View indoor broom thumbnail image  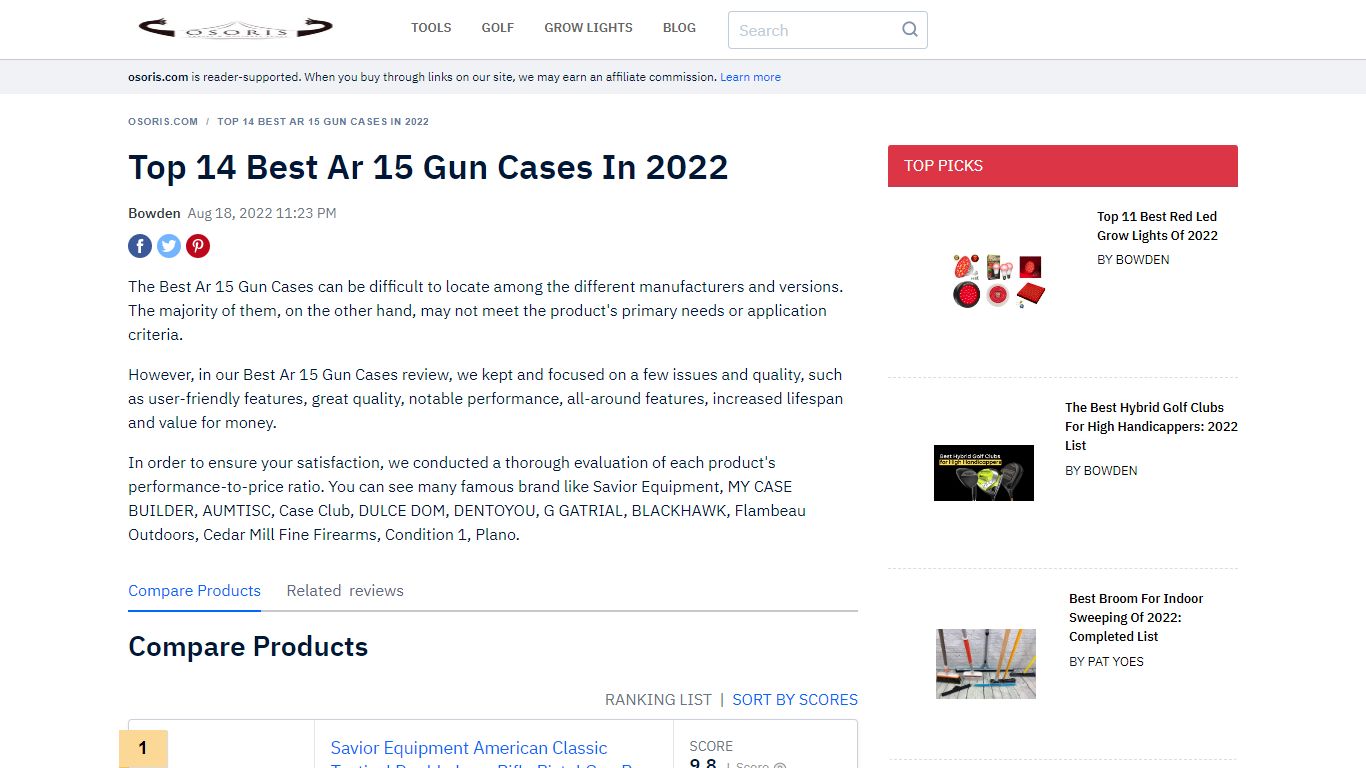point(986,664)
